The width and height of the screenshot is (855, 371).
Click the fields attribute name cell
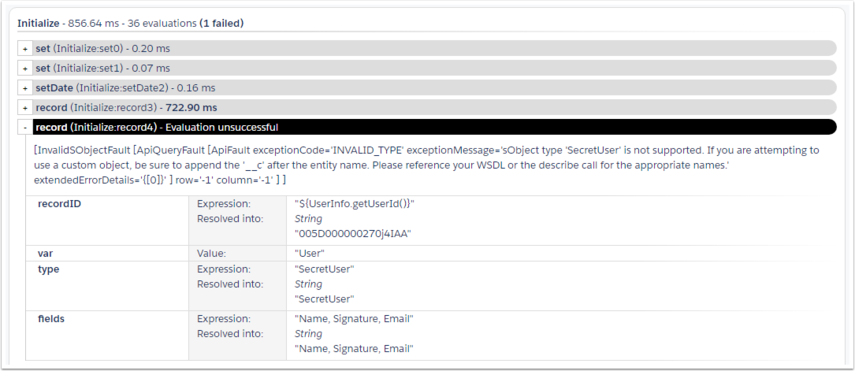(x=107, y=336)
